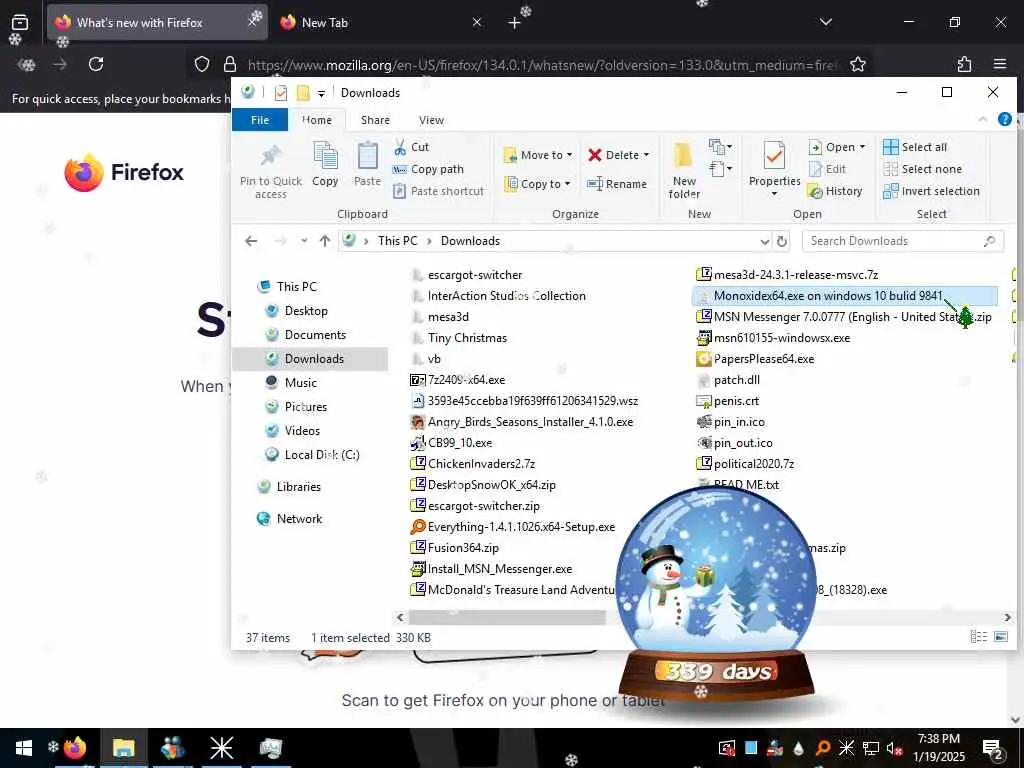Click the Rename command

[616, 184]
